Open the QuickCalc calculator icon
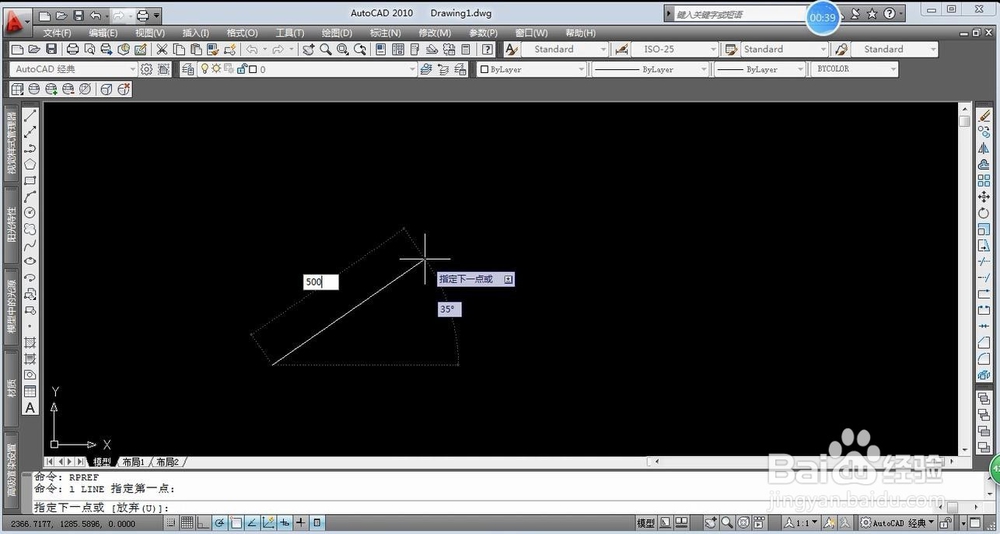The height and width of the screenshot is (534, 1000). [466, 49]
